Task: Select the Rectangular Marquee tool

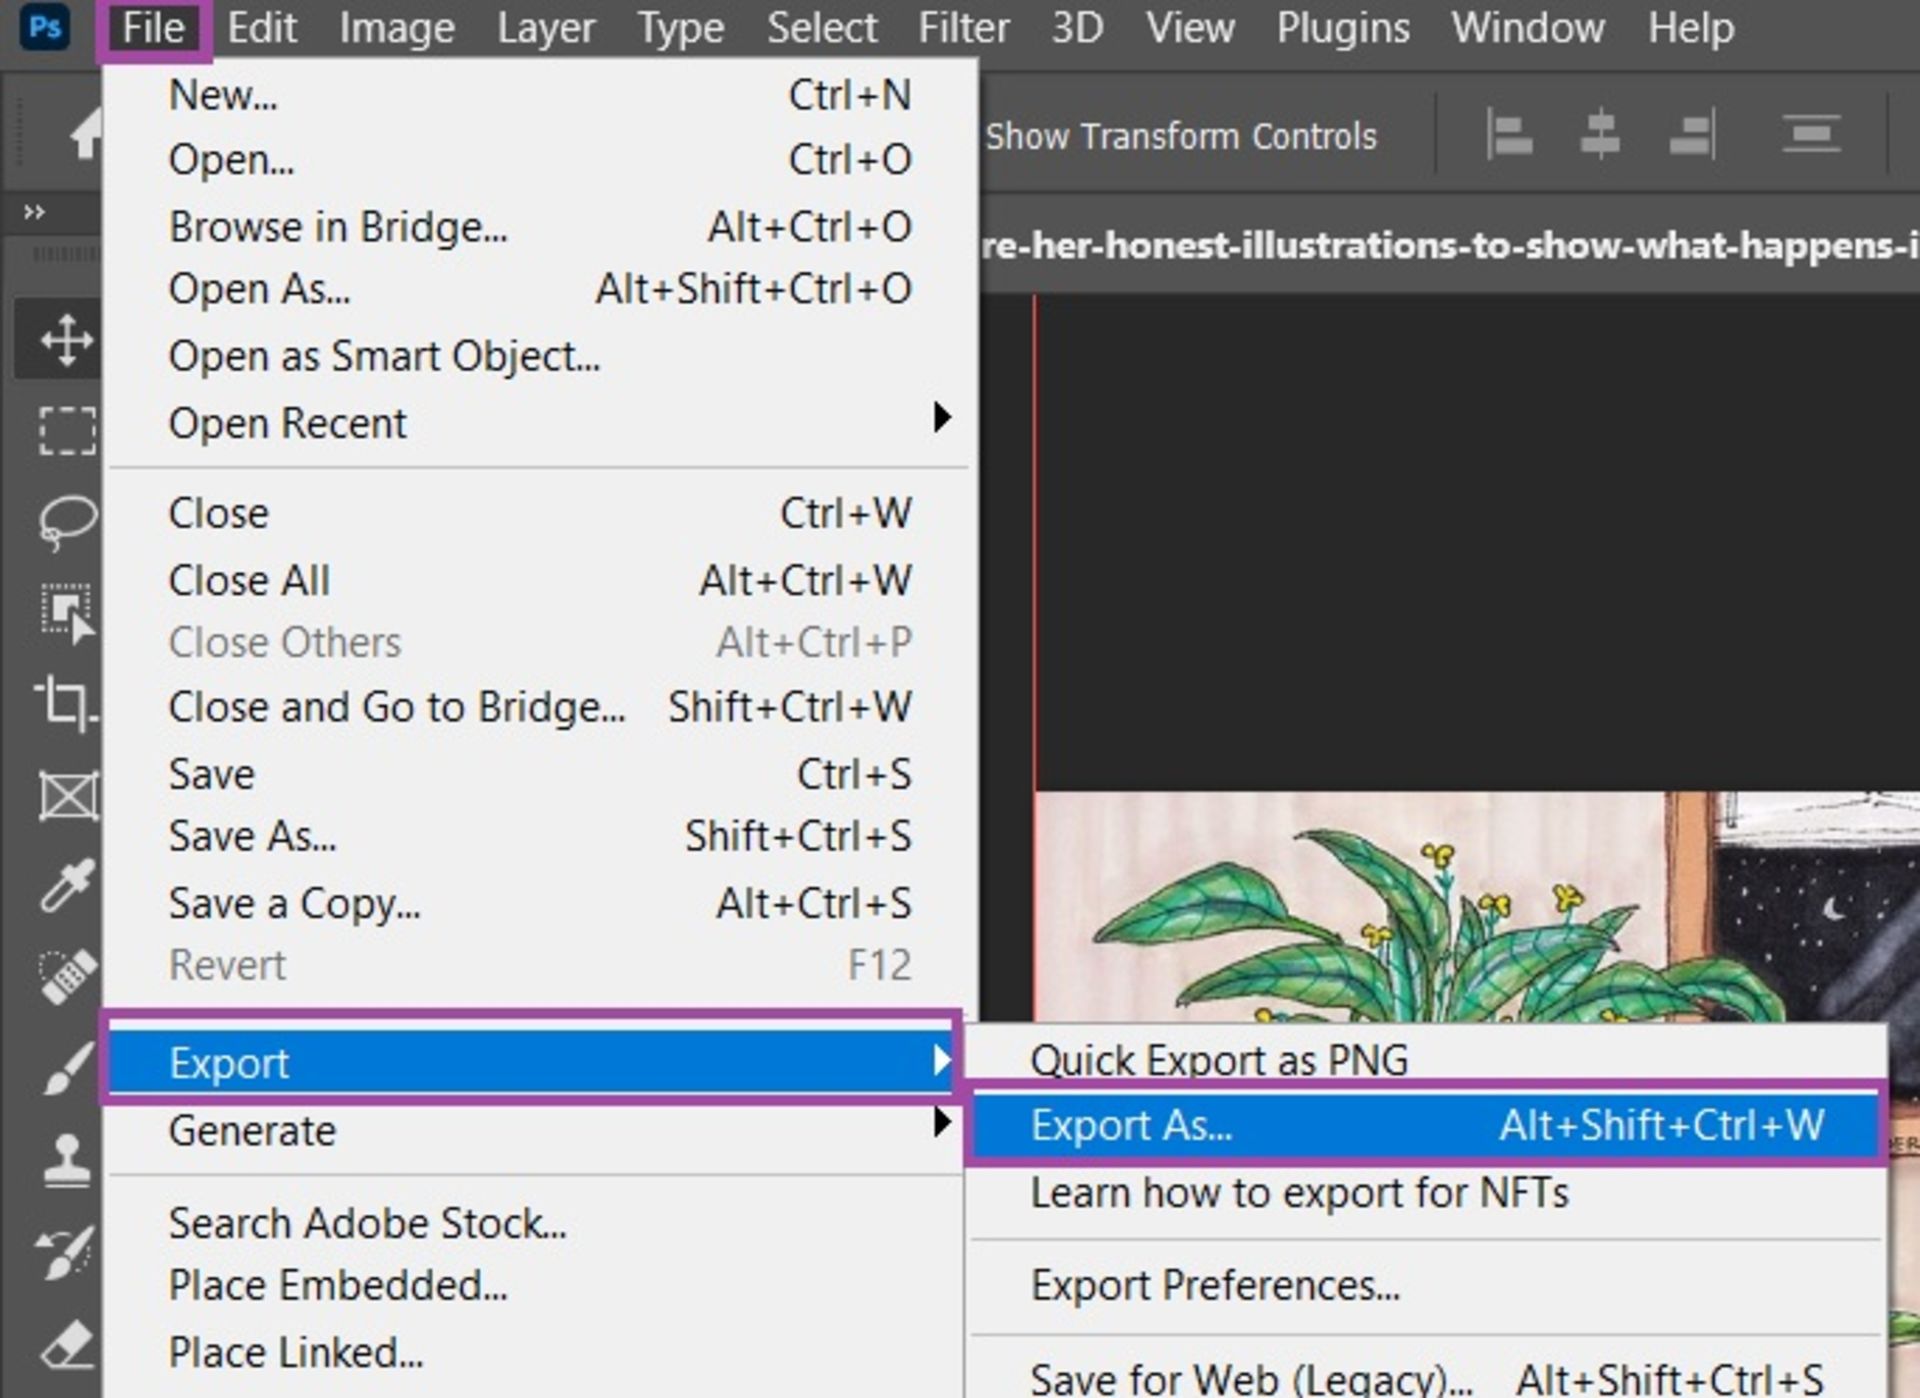Action: (66, 430)
